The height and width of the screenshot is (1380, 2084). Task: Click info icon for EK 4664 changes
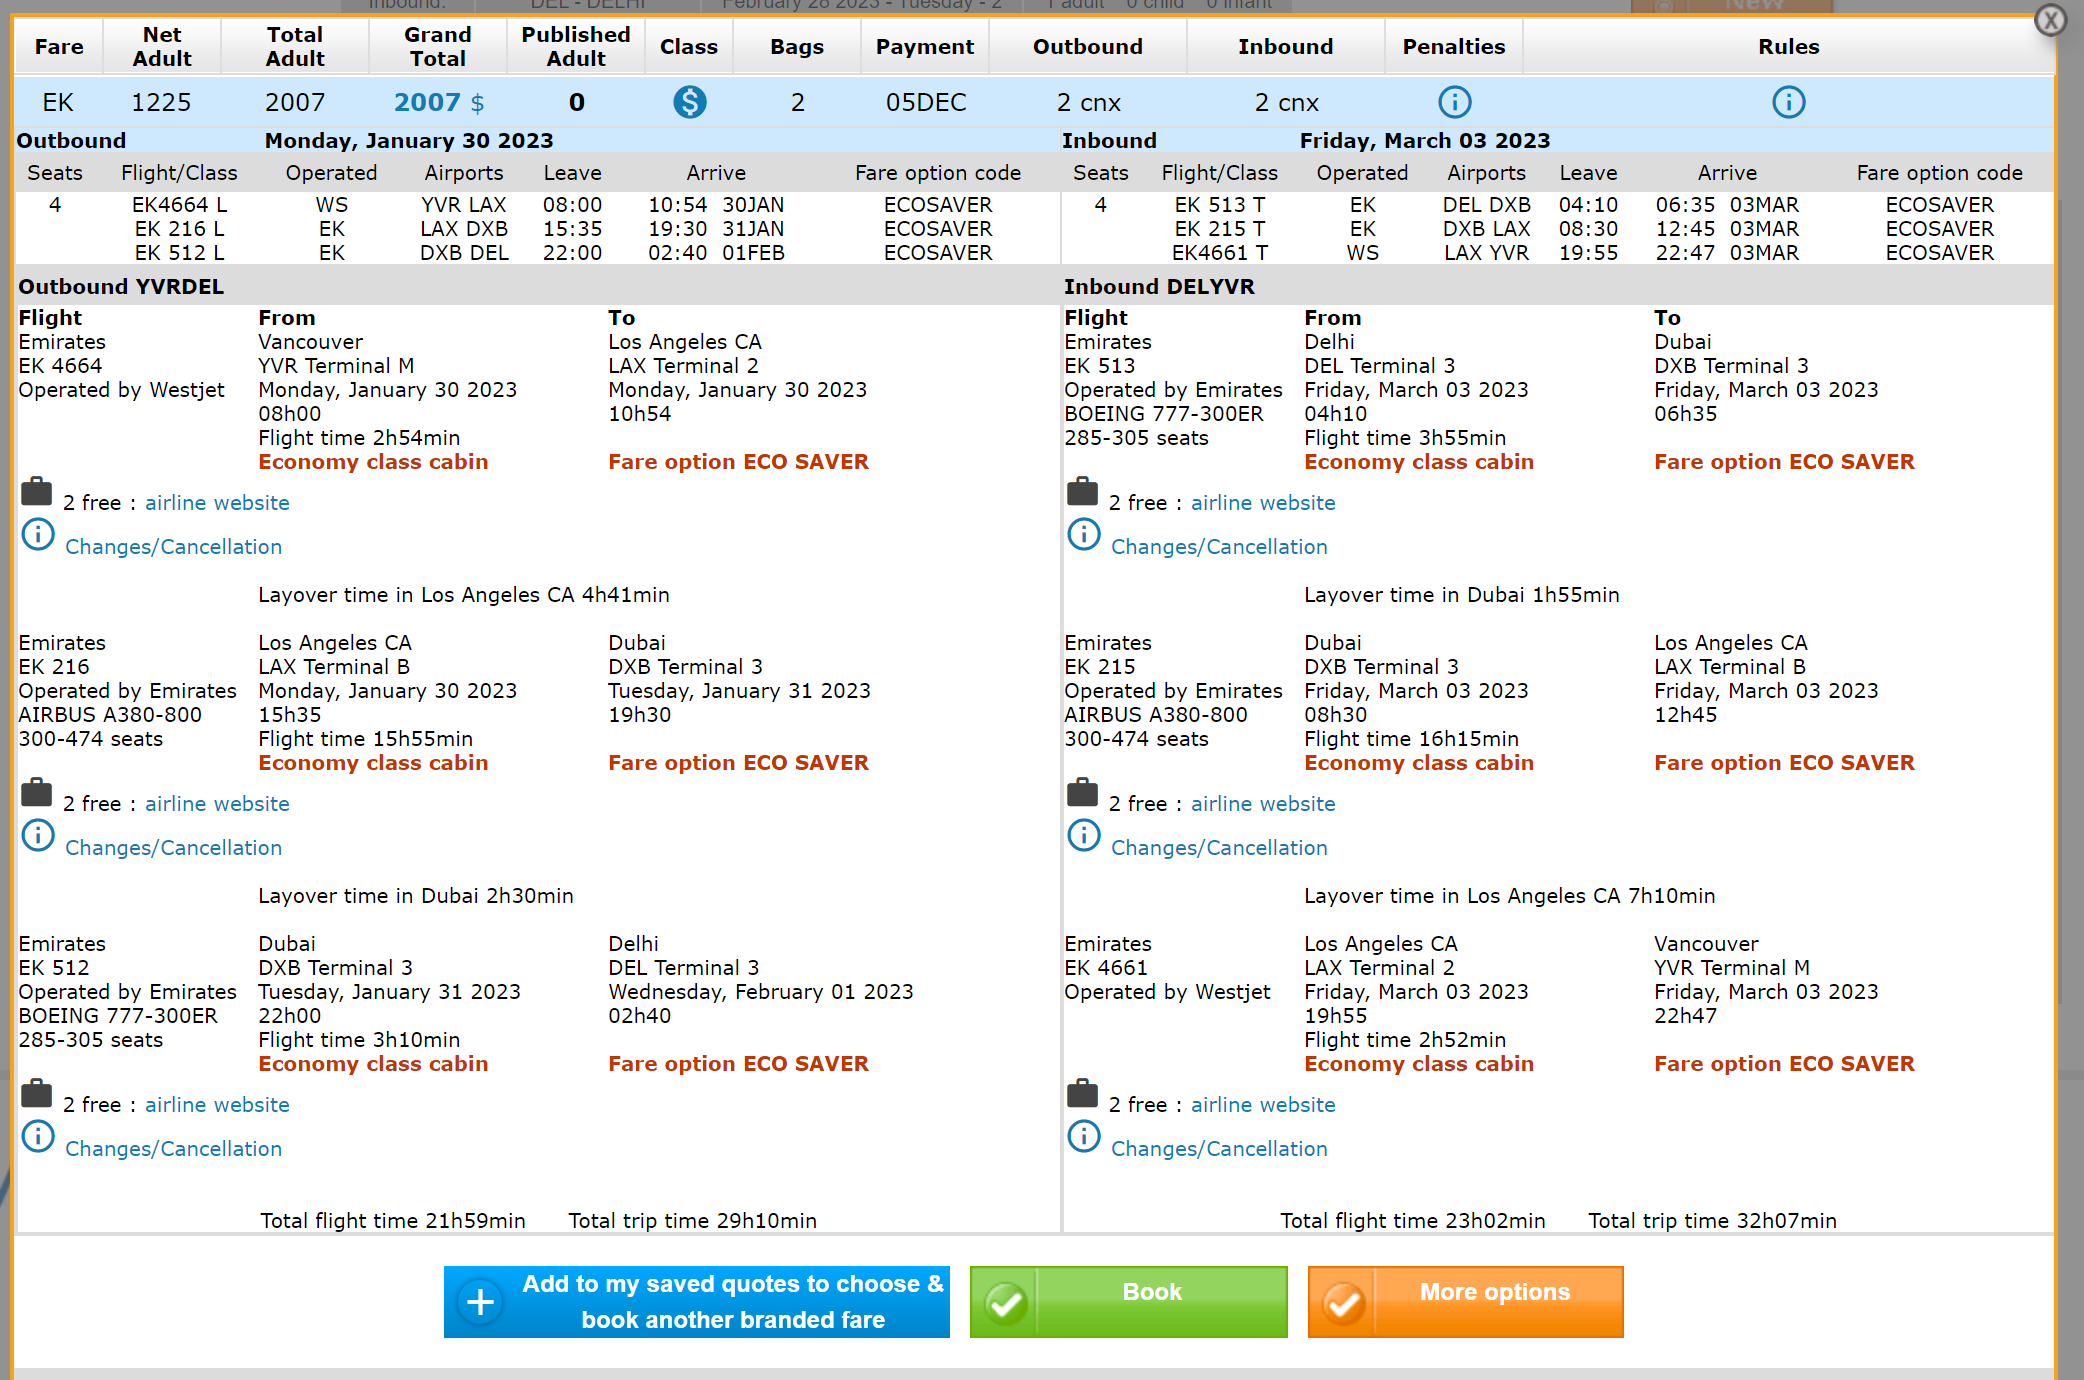pos(38,535)
